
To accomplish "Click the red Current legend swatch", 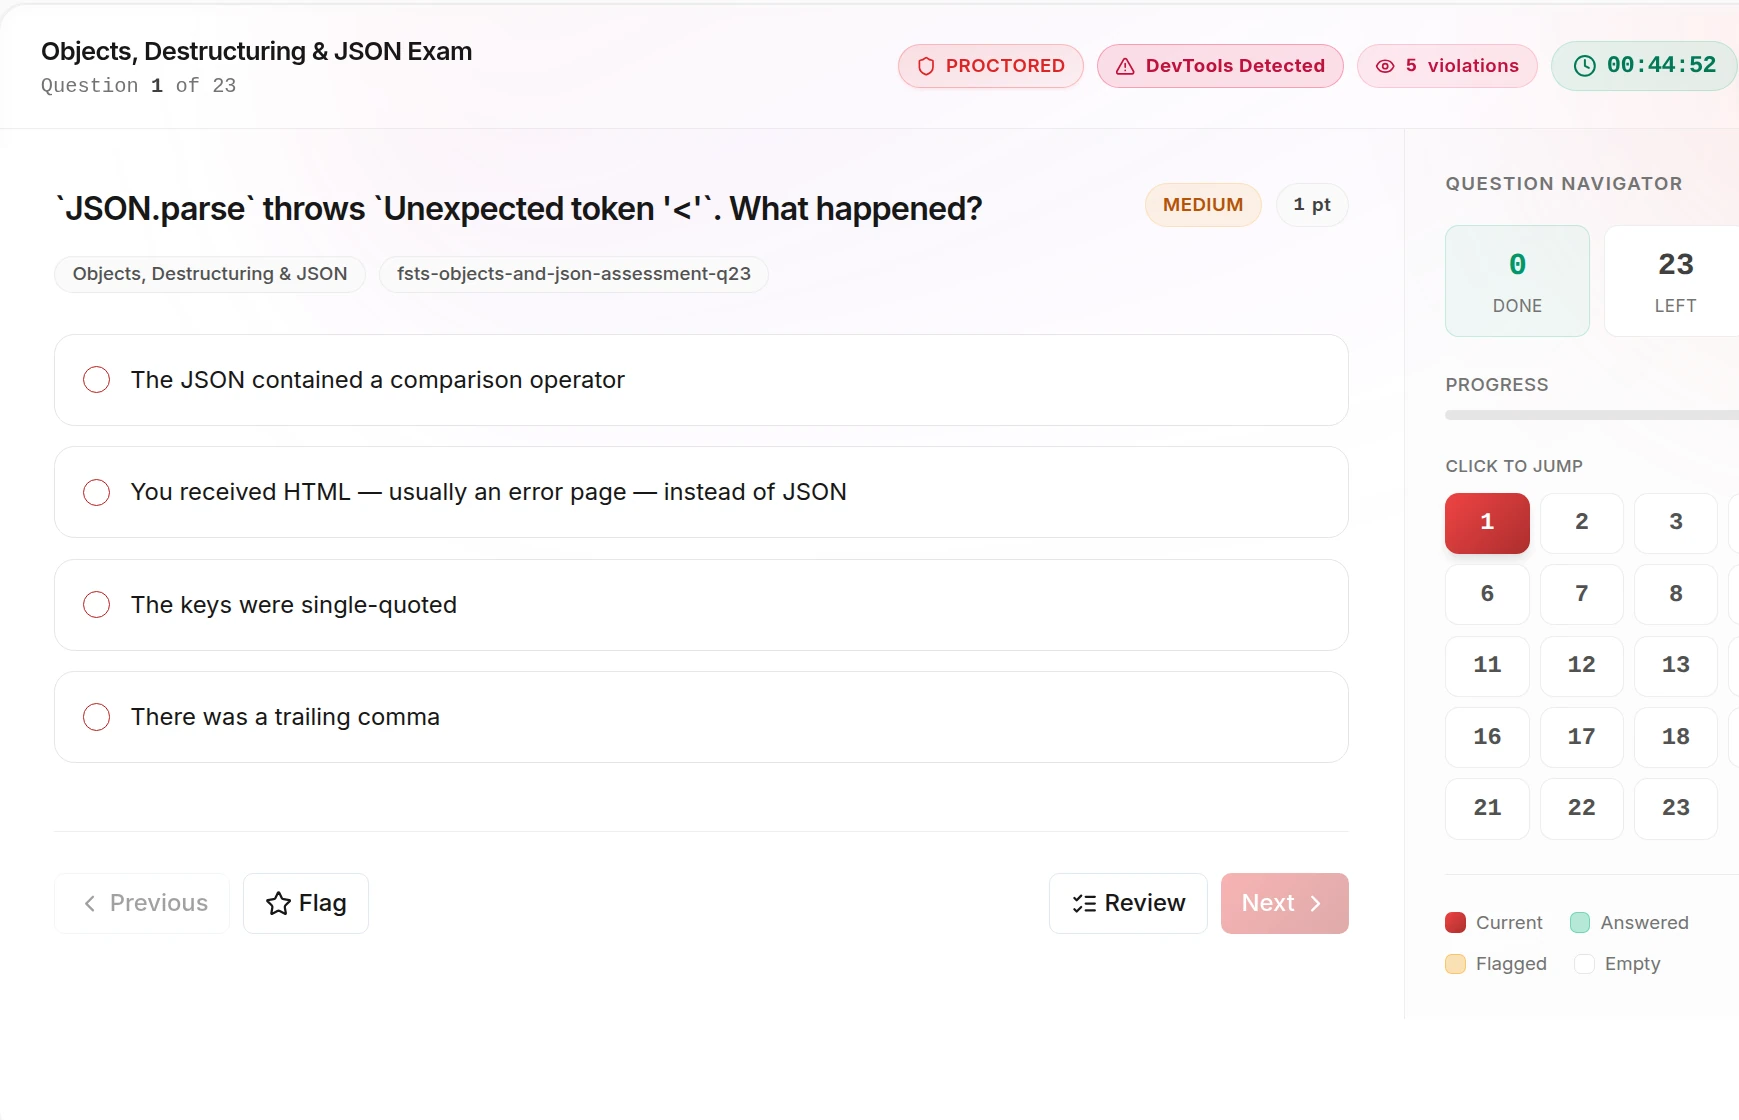I will point(1455,923).
